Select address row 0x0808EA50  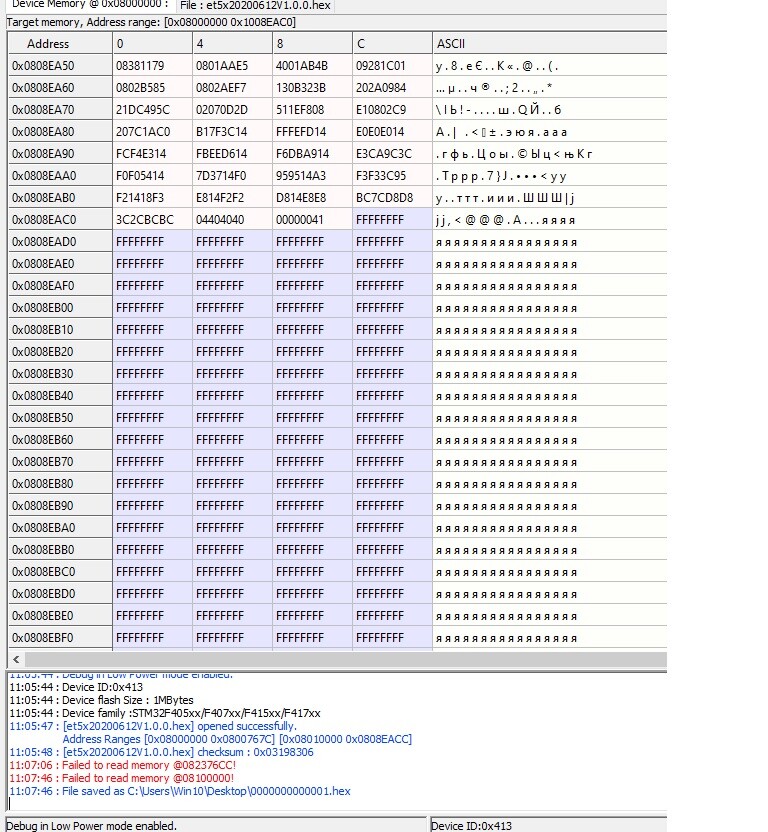(60, 66)
